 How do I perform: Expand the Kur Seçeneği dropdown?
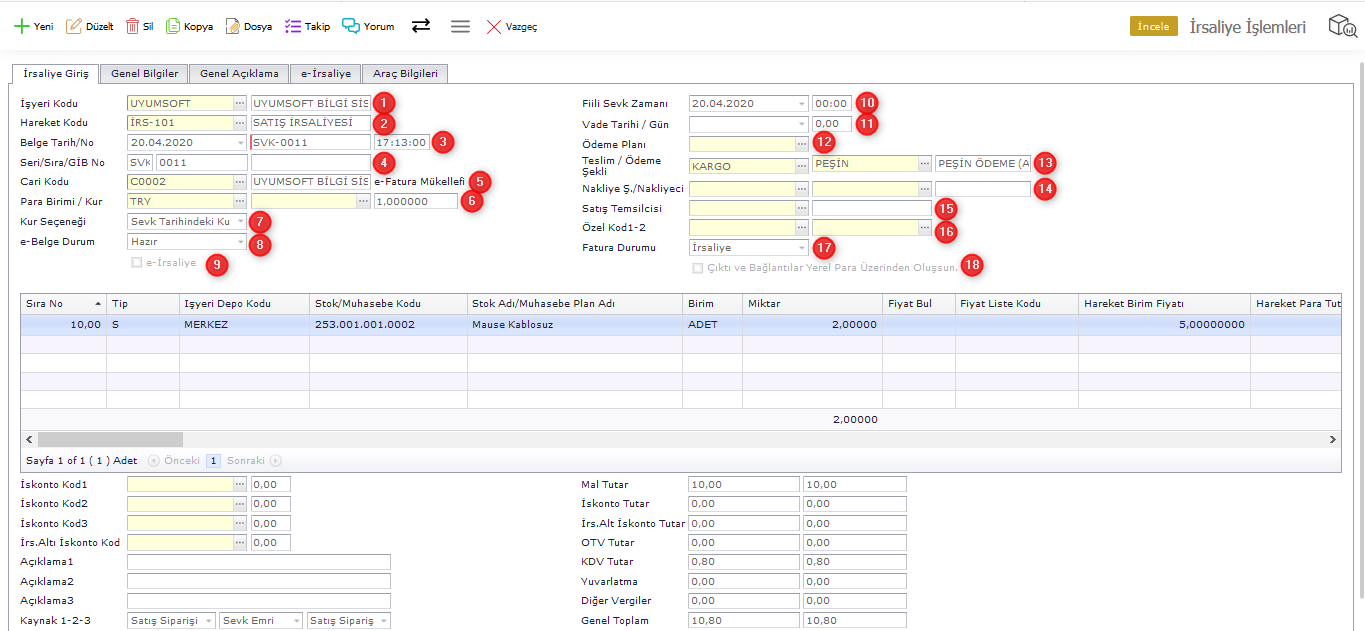click(x=240, y=221)
